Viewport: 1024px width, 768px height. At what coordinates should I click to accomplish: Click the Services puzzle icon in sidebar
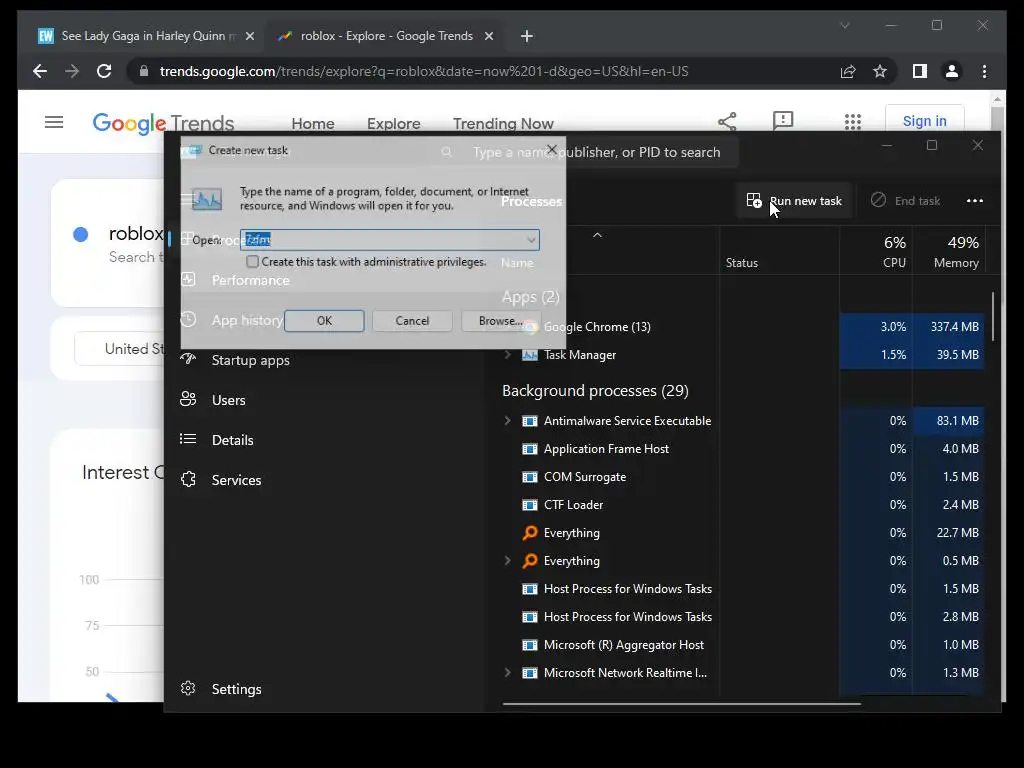188,479
